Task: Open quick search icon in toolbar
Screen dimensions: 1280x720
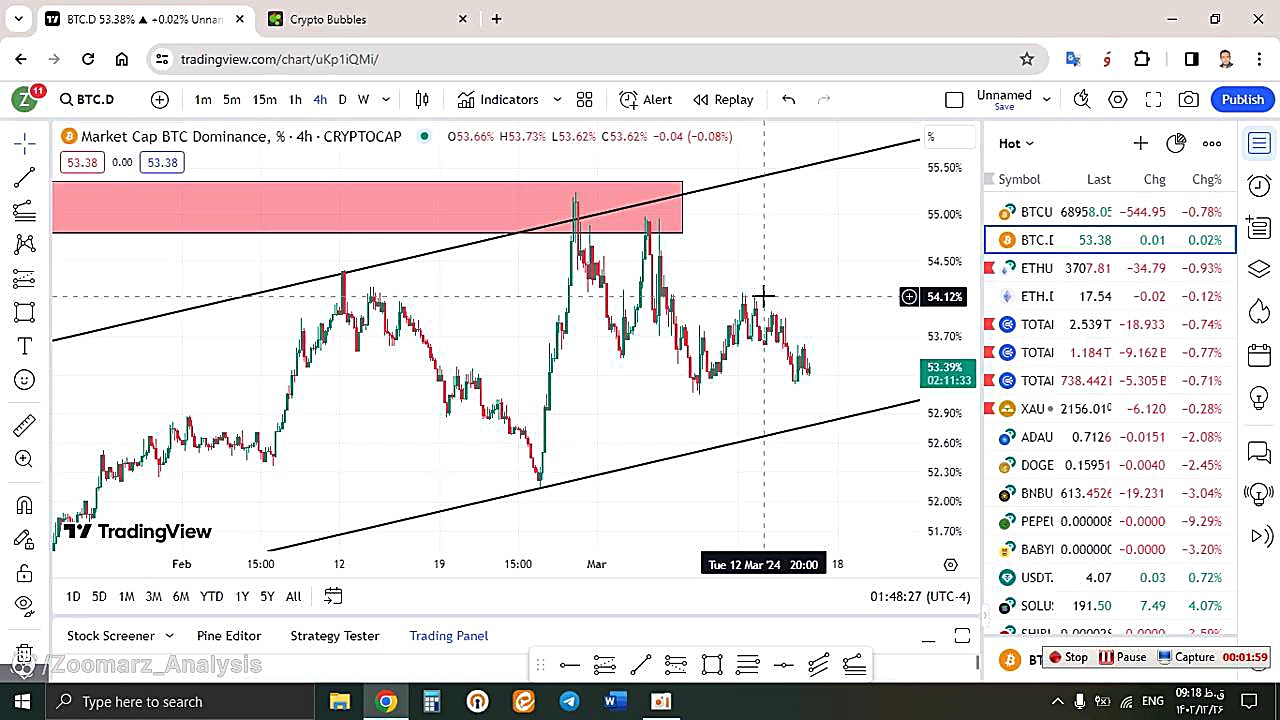Action: coord(1081,99)
